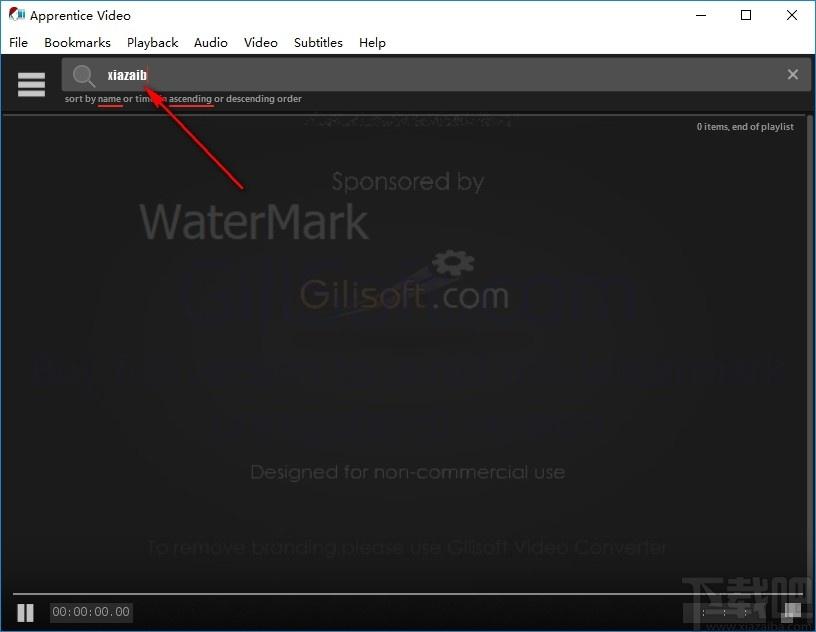Sort playlist by name link

(109, 99)
